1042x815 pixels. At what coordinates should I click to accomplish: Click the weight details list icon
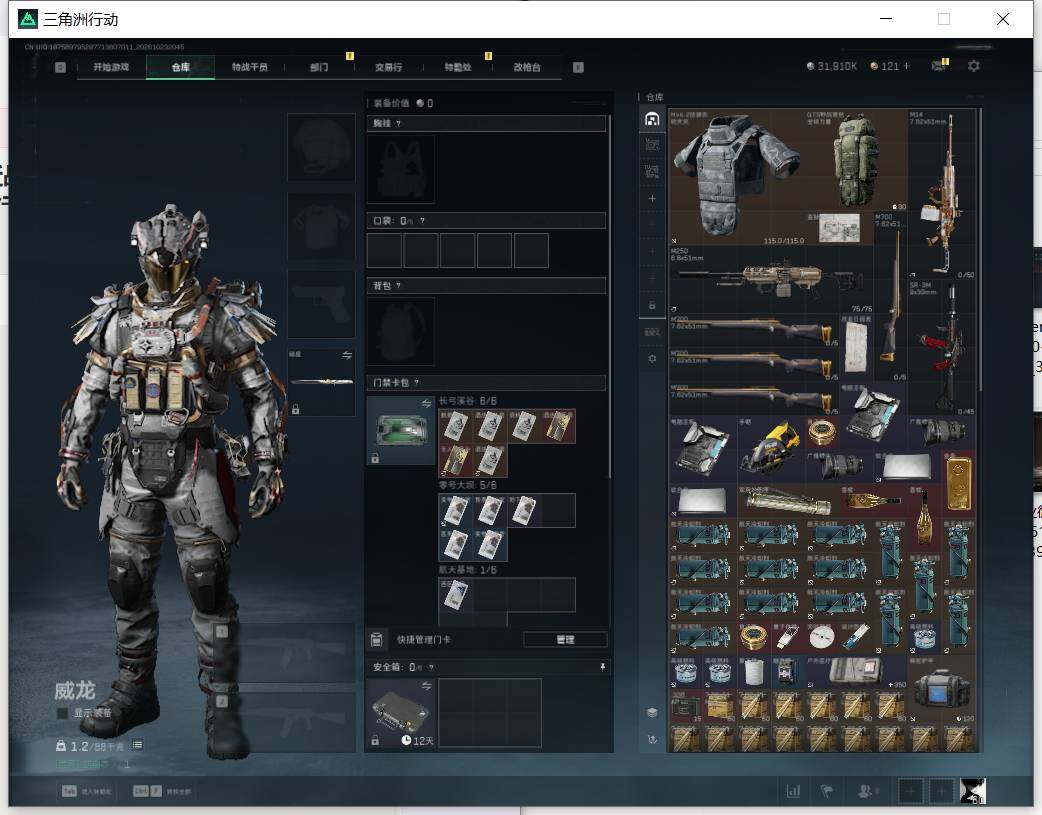137,745
